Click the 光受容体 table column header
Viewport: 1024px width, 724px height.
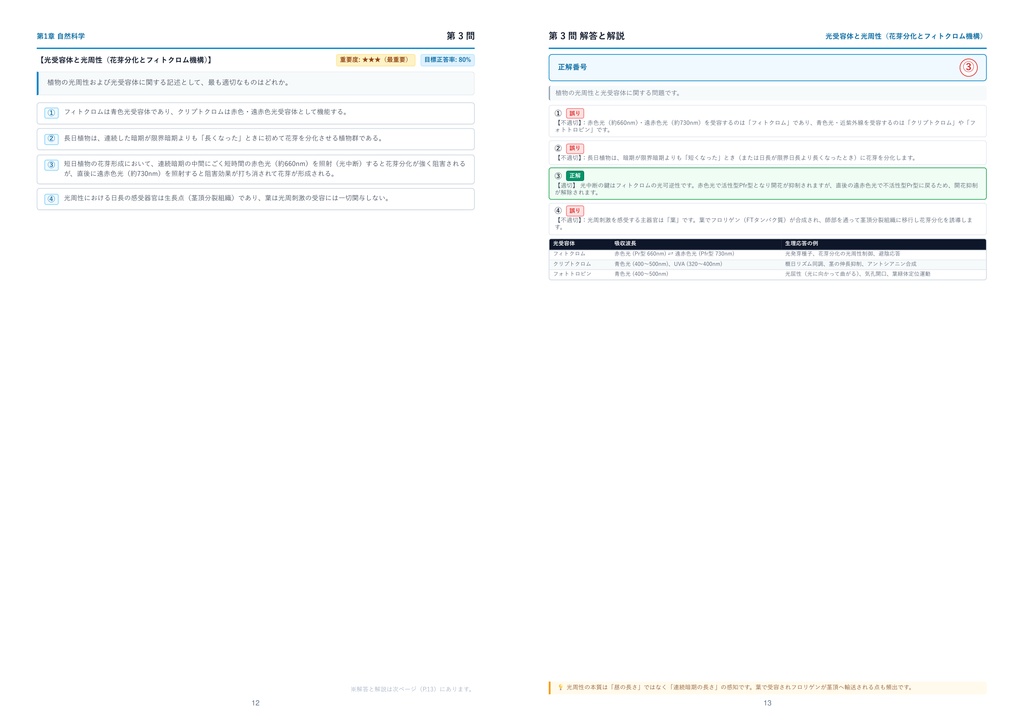pos(564,244)
